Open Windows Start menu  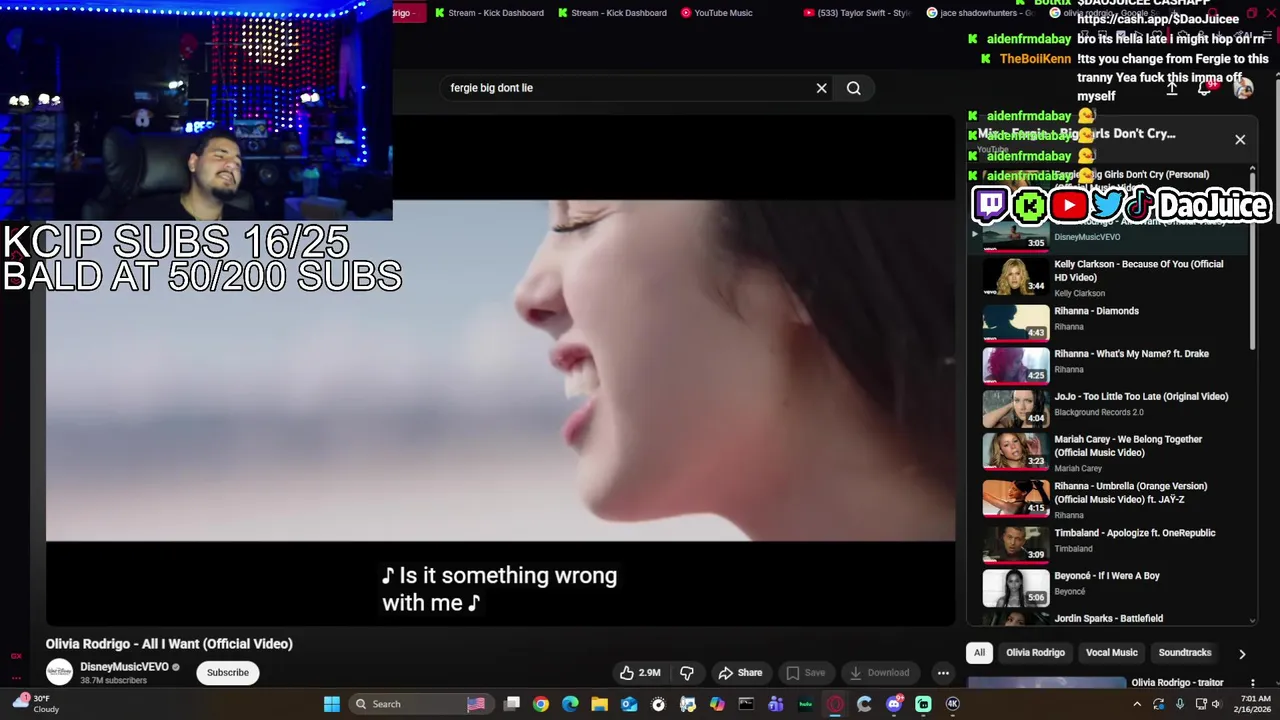click(331, 704)
